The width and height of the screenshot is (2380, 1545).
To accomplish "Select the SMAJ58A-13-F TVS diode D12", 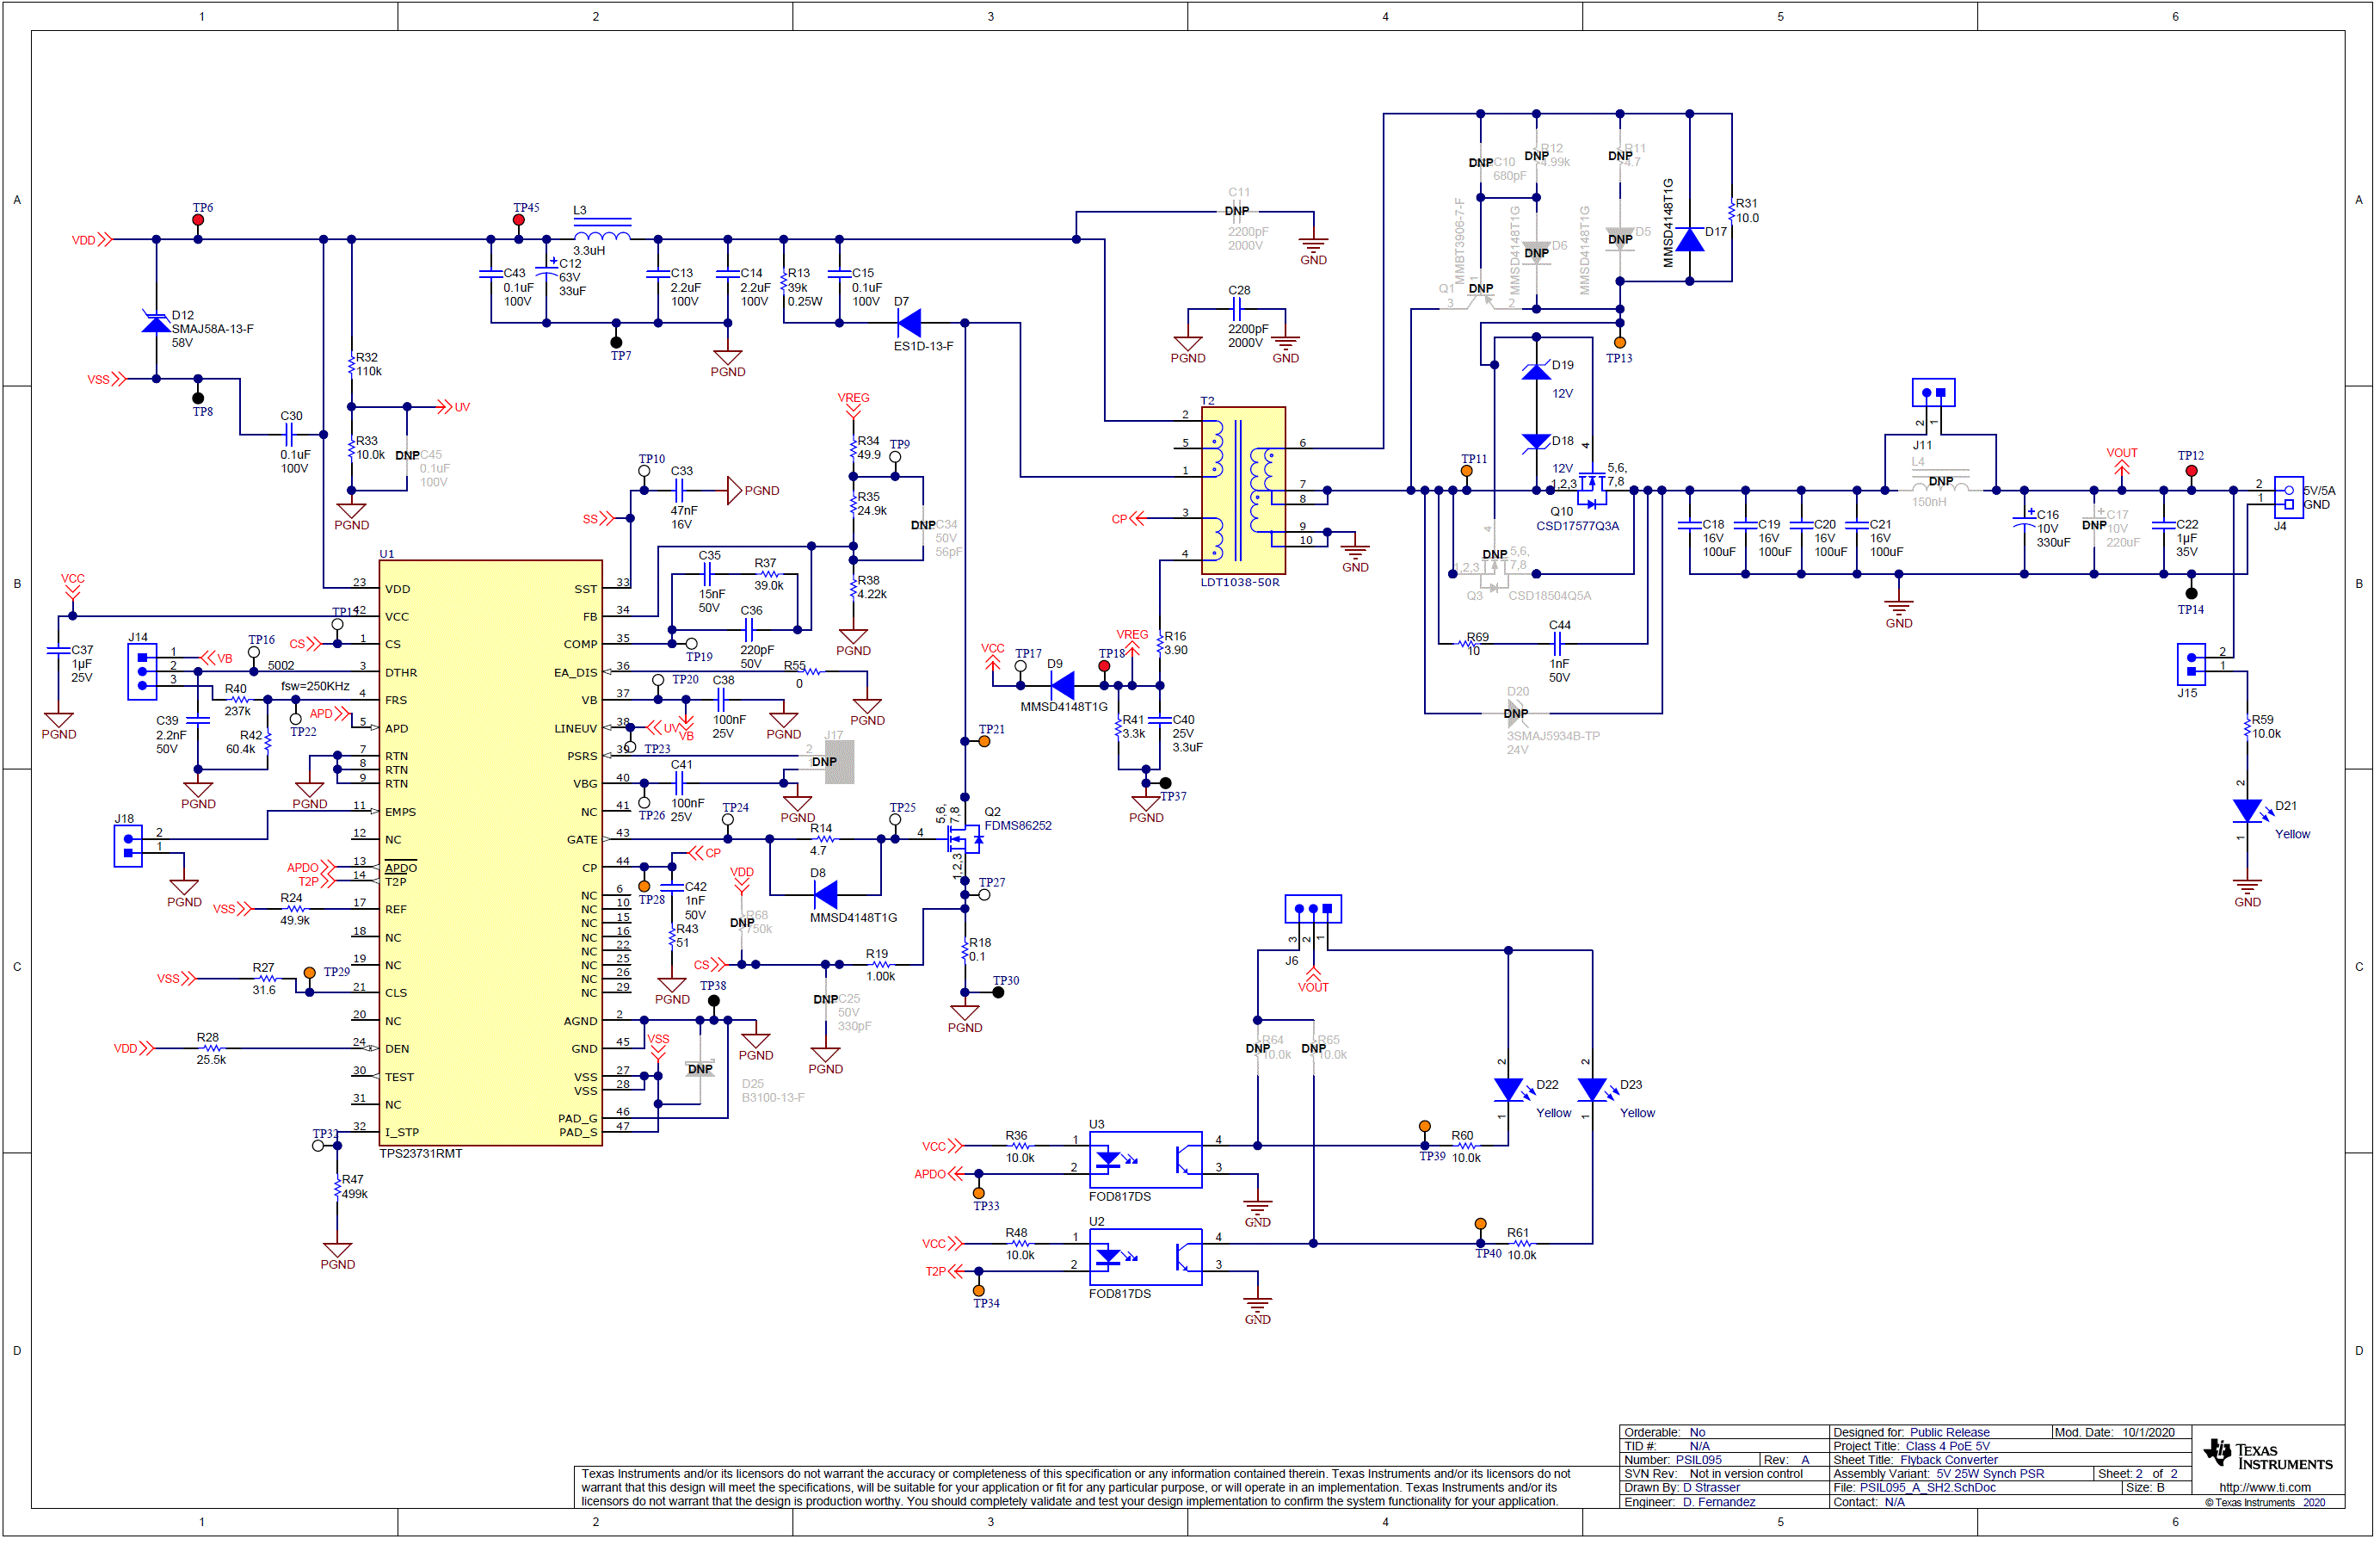I will [x=157, y=322].
